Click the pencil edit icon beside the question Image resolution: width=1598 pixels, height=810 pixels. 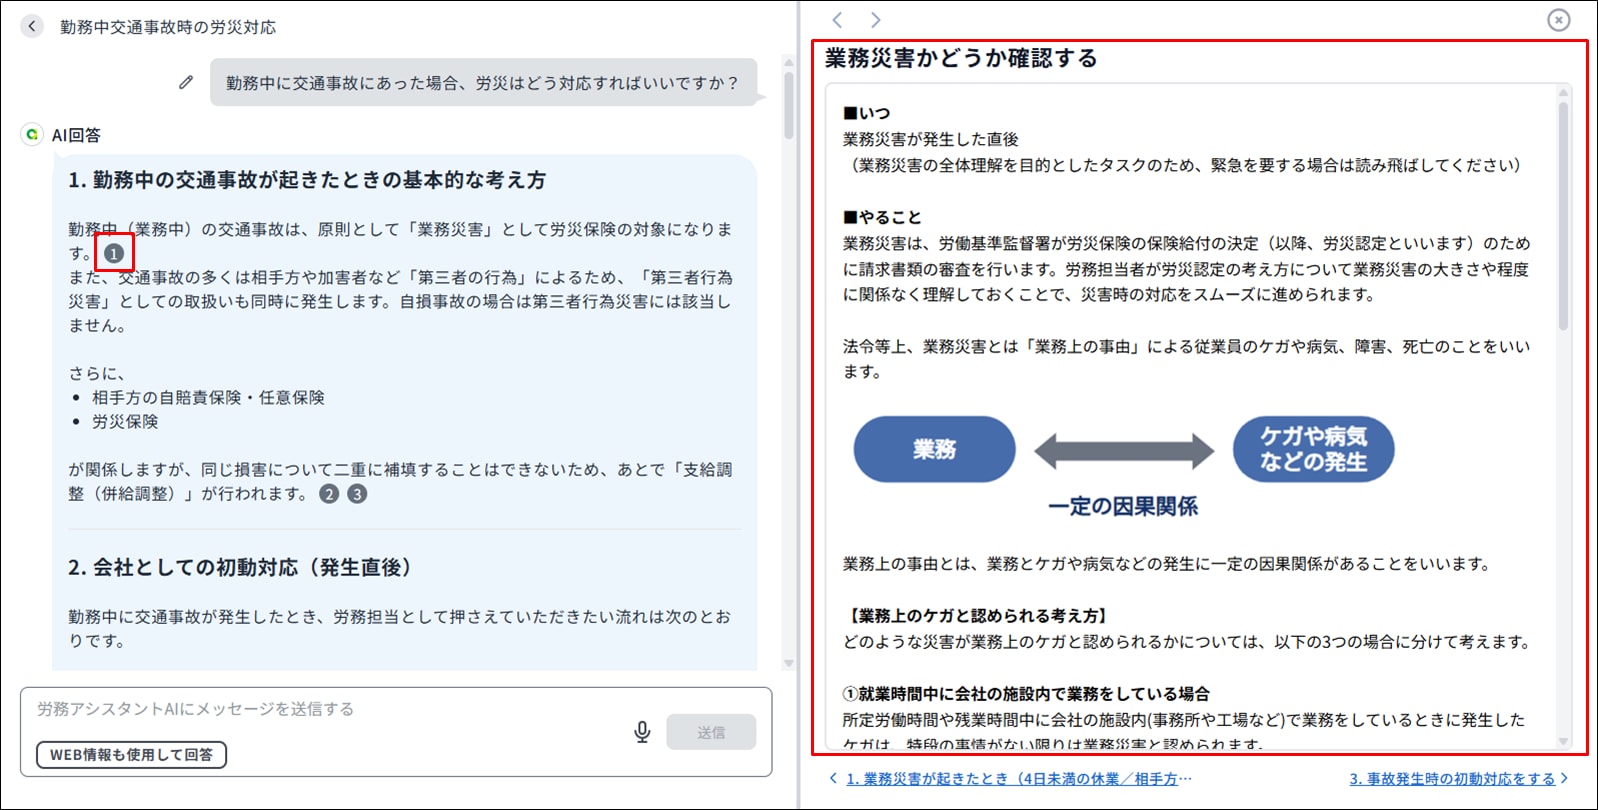[x=186, y=82]
